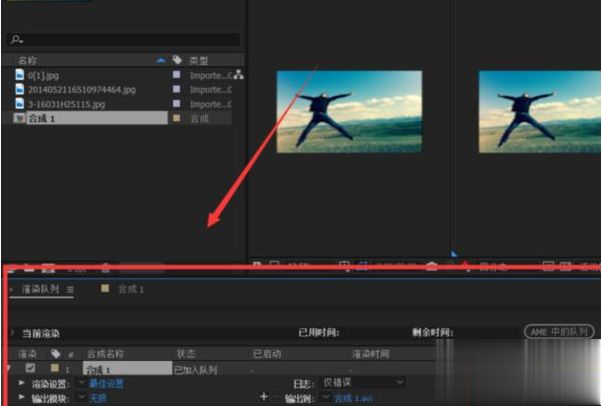Click the label color of 0[1].jpg
602x406 pixels.
(x=177, y=75)
